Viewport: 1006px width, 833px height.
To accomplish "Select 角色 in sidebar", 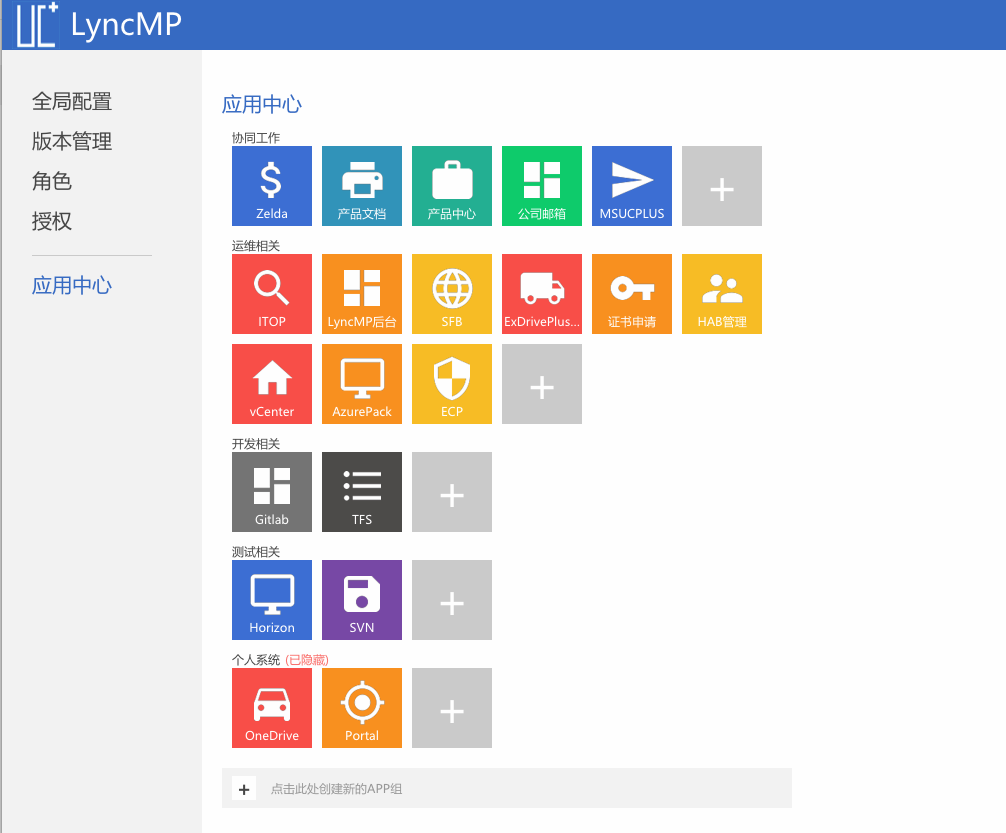I will pyautogui.click(x=52, y=181).
